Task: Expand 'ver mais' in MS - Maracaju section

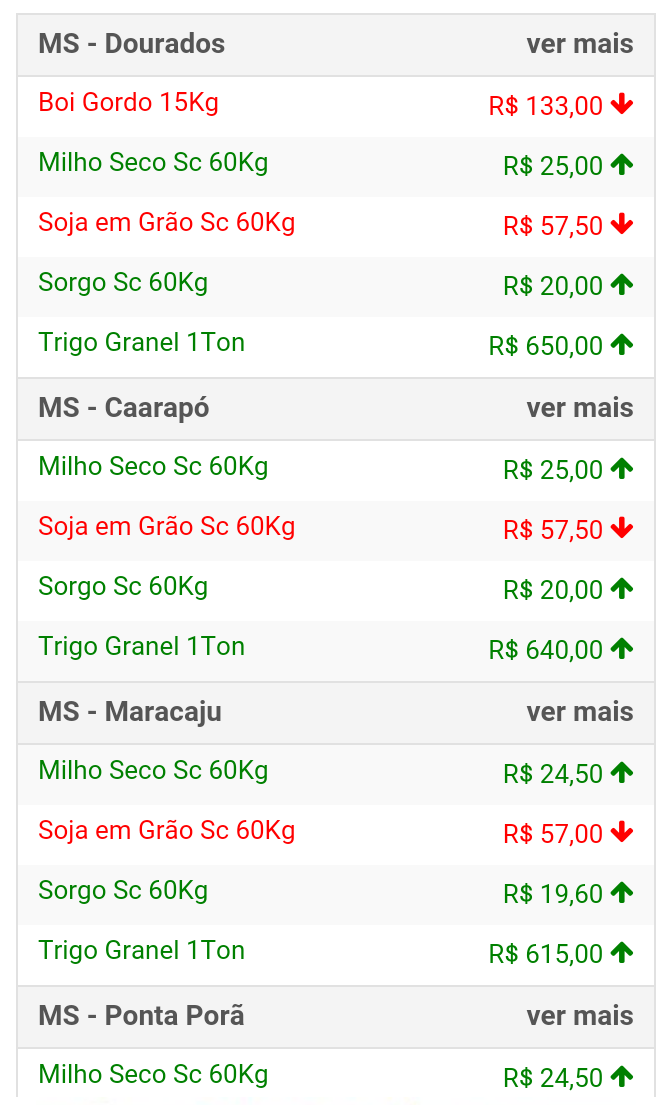Action: (x=579, y=712)
